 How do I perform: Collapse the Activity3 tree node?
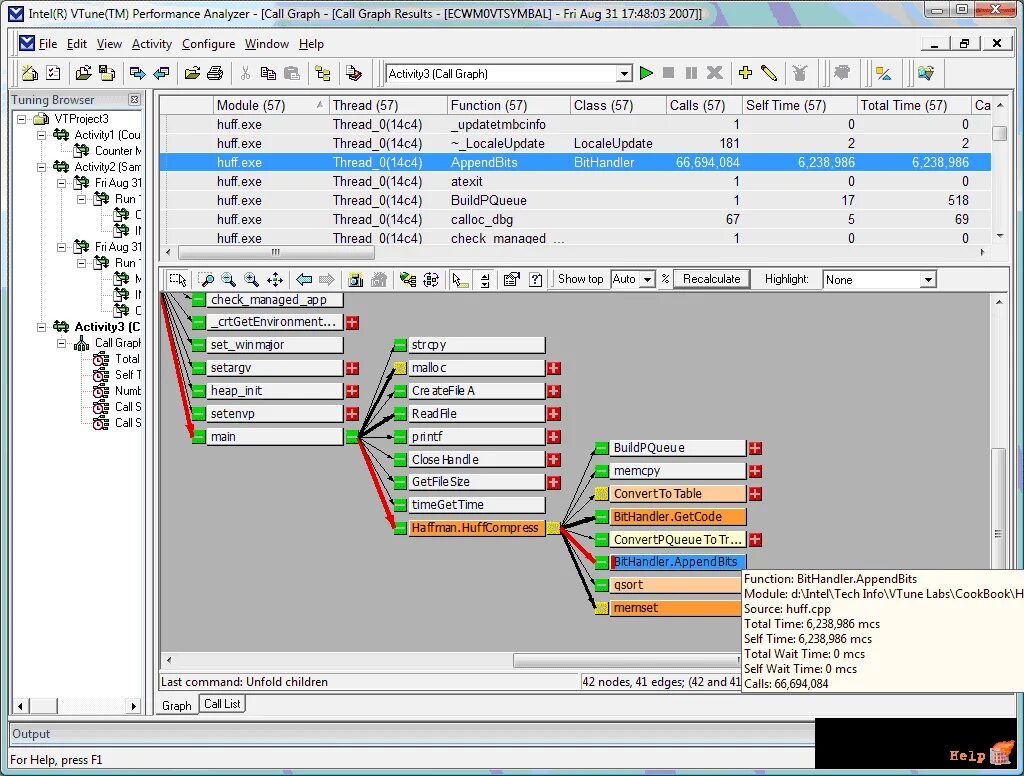click(x=41, y=327)
